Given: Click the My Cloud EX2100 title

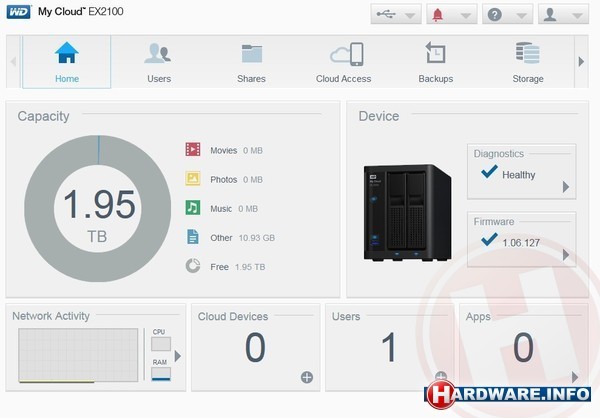Looking at the screenshot, I should point(81,11).
